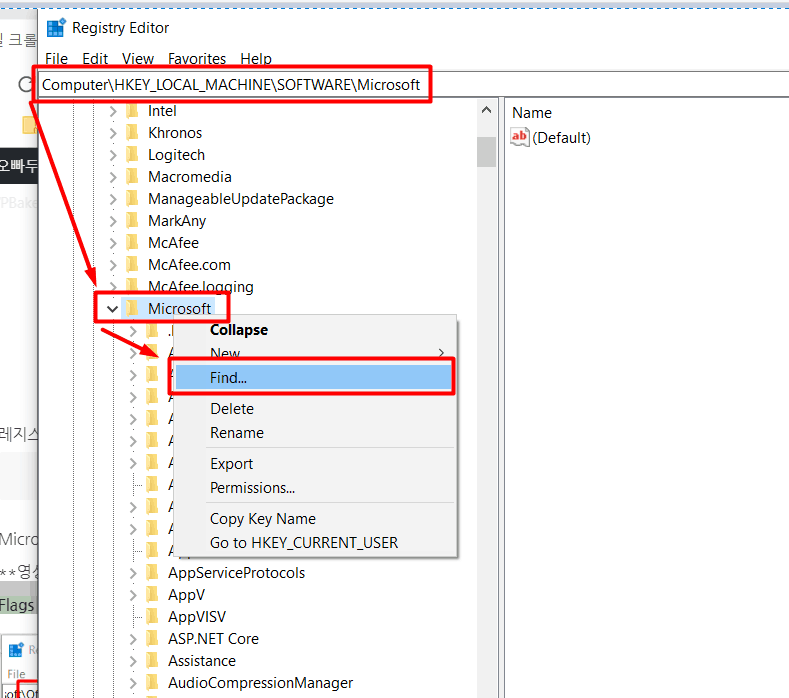The width and height of the screenshot is (789, 698).
Task: Click the (Default) string value icon
Action: [x=520, y=137]
